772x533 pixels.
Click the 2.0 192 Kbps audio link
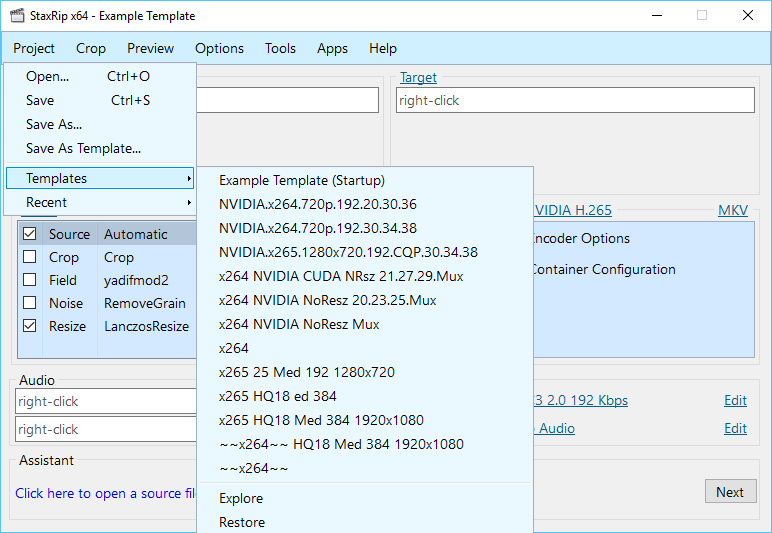point(581,401)
